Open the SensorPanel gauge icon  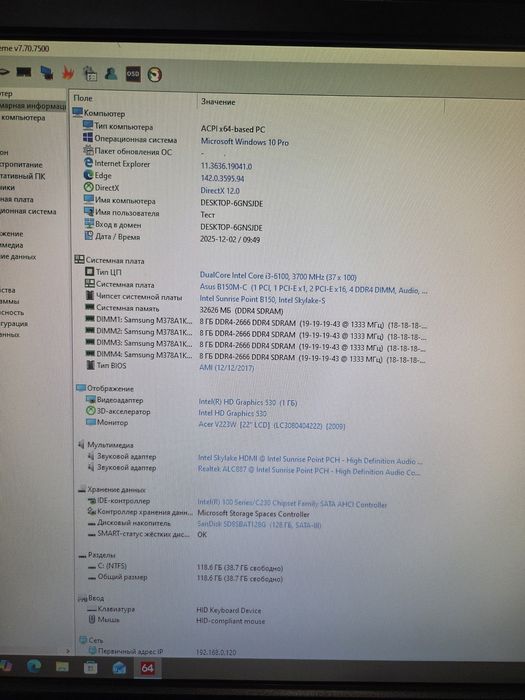[x=154, y=75]
